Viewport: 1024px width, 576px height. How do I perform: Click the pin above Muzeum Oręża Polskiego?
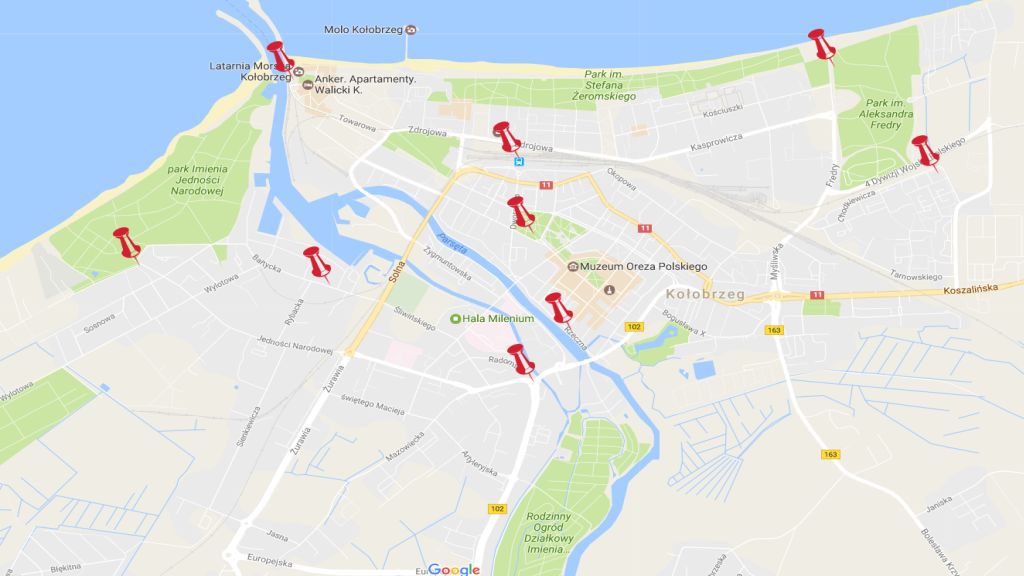coord(521,213)
